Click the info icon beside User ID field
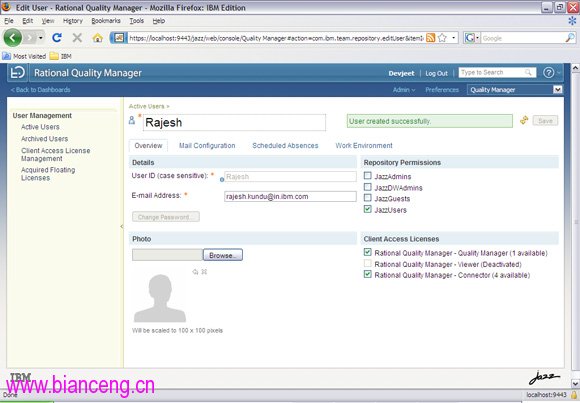The height and width of the screenshot is (403, 580). 222,179
